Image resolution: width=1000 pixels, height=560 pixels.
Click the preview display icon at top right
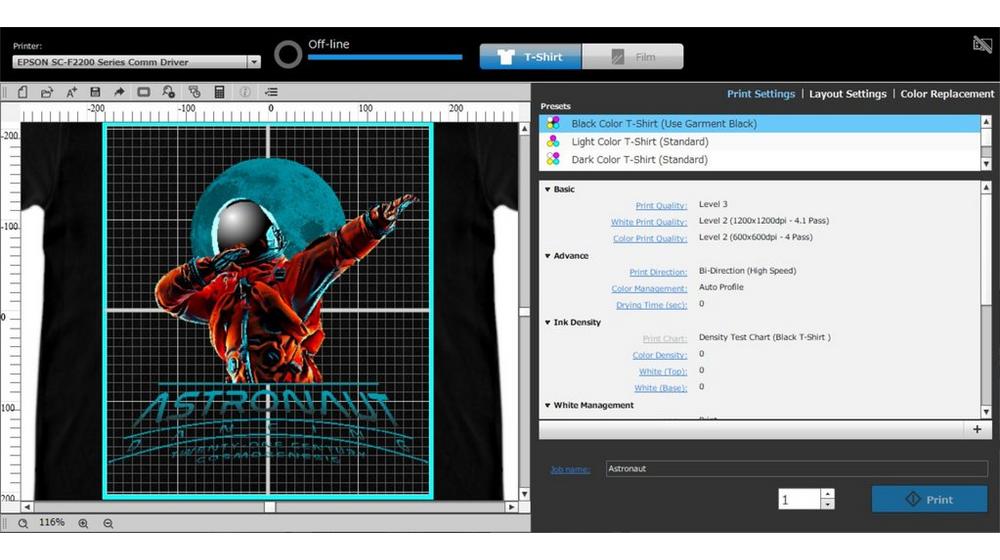(x=981, y=44)
